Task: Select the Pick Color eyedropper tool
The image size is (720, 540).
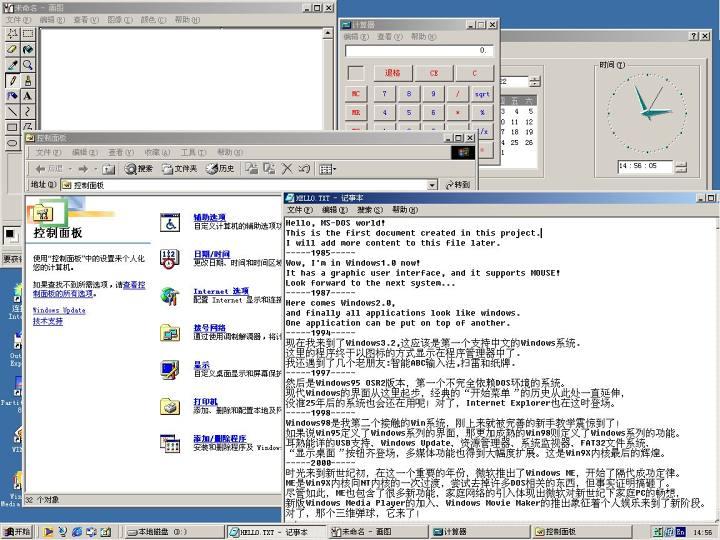Action: point(12,65)
